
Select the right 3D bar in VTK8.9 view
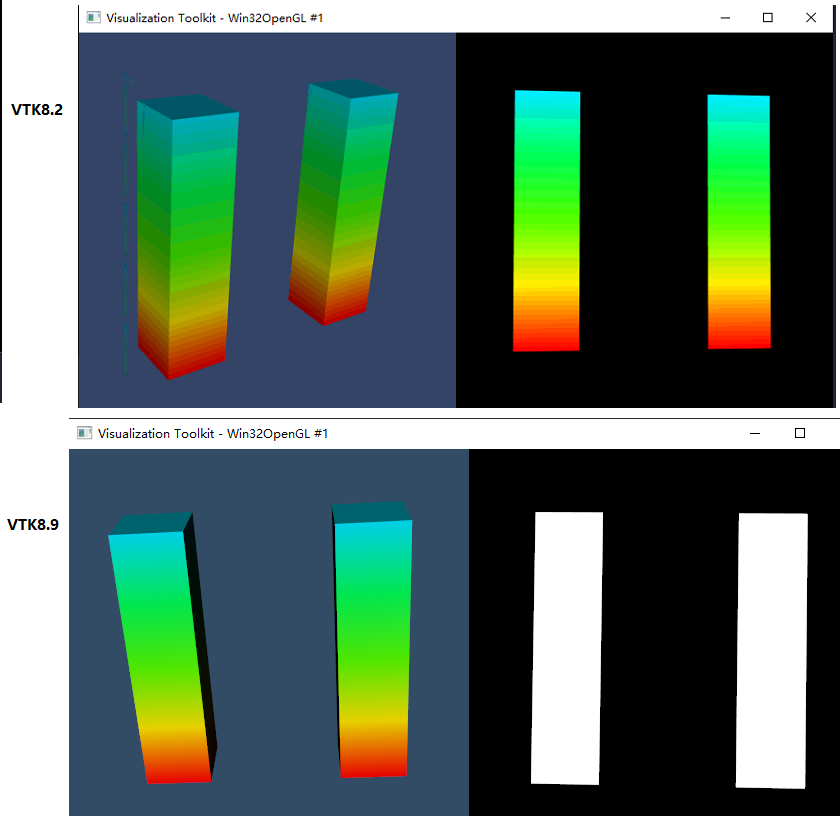[x=373, y=640]
